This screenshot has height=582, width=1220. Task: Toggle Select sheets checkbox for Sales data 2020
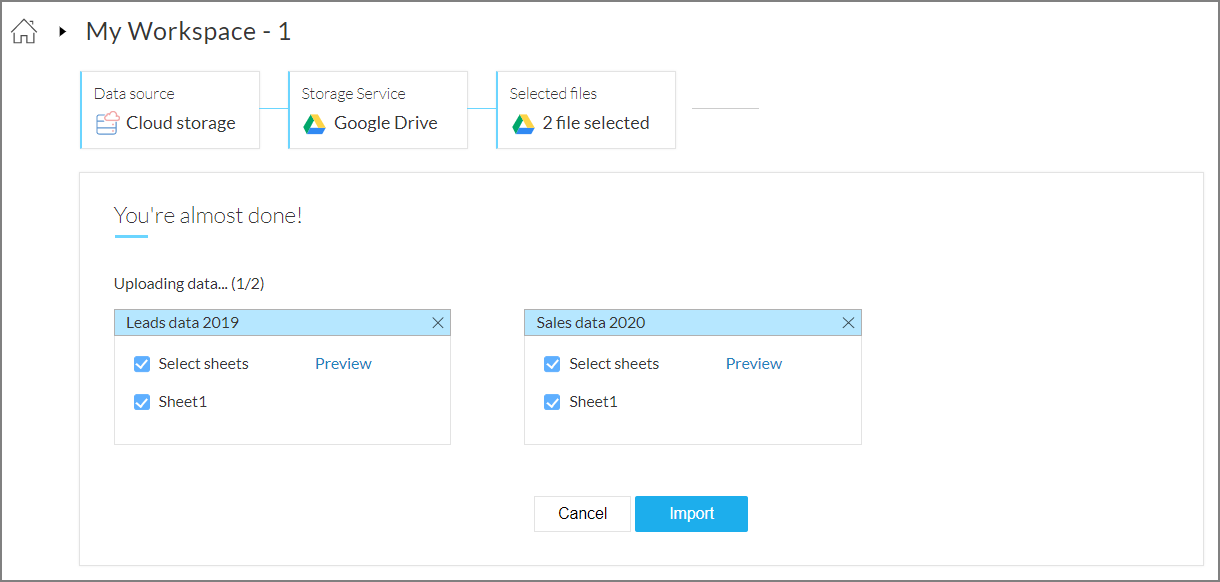[x=552, y=364]
